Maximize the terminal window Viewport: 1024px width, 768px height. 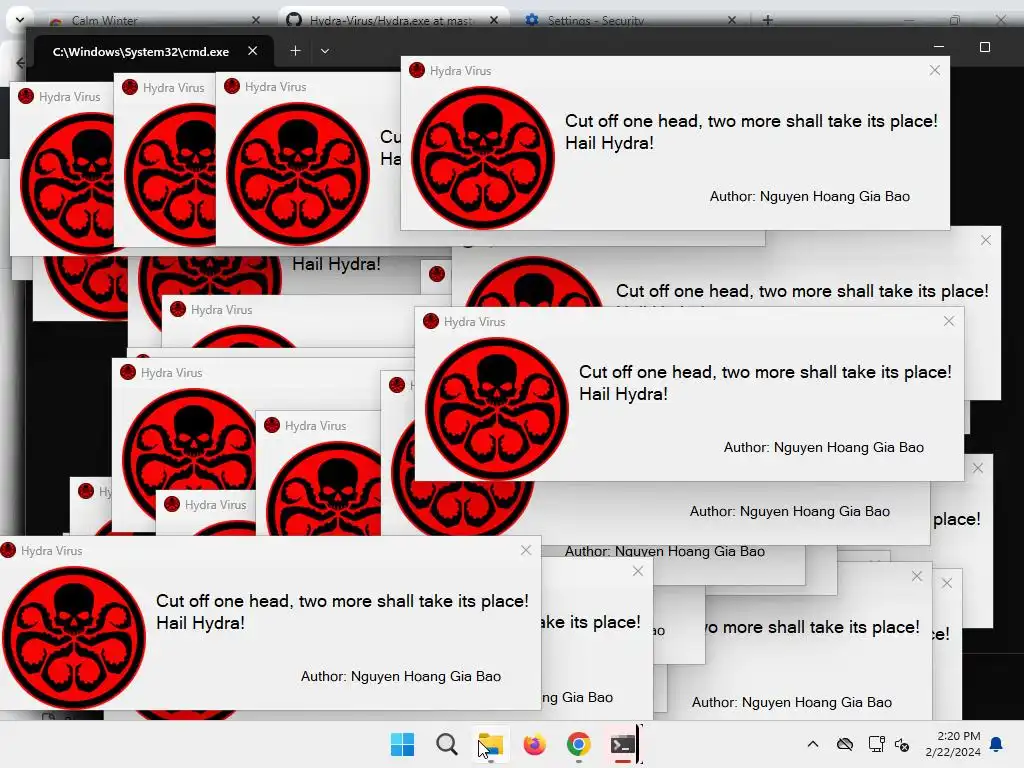985,47
